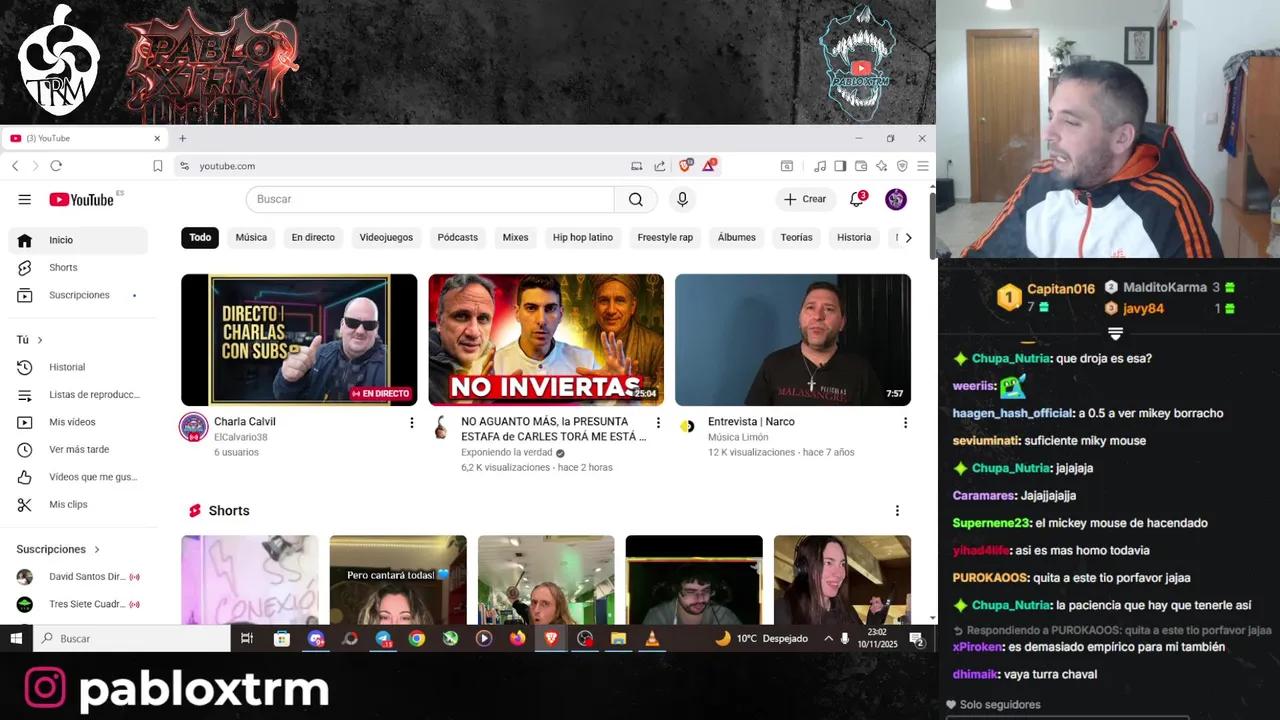Screen dimensions: 1280x720
Task: Select Shorts in the YouTube sidebar
Action: [63, 267]
